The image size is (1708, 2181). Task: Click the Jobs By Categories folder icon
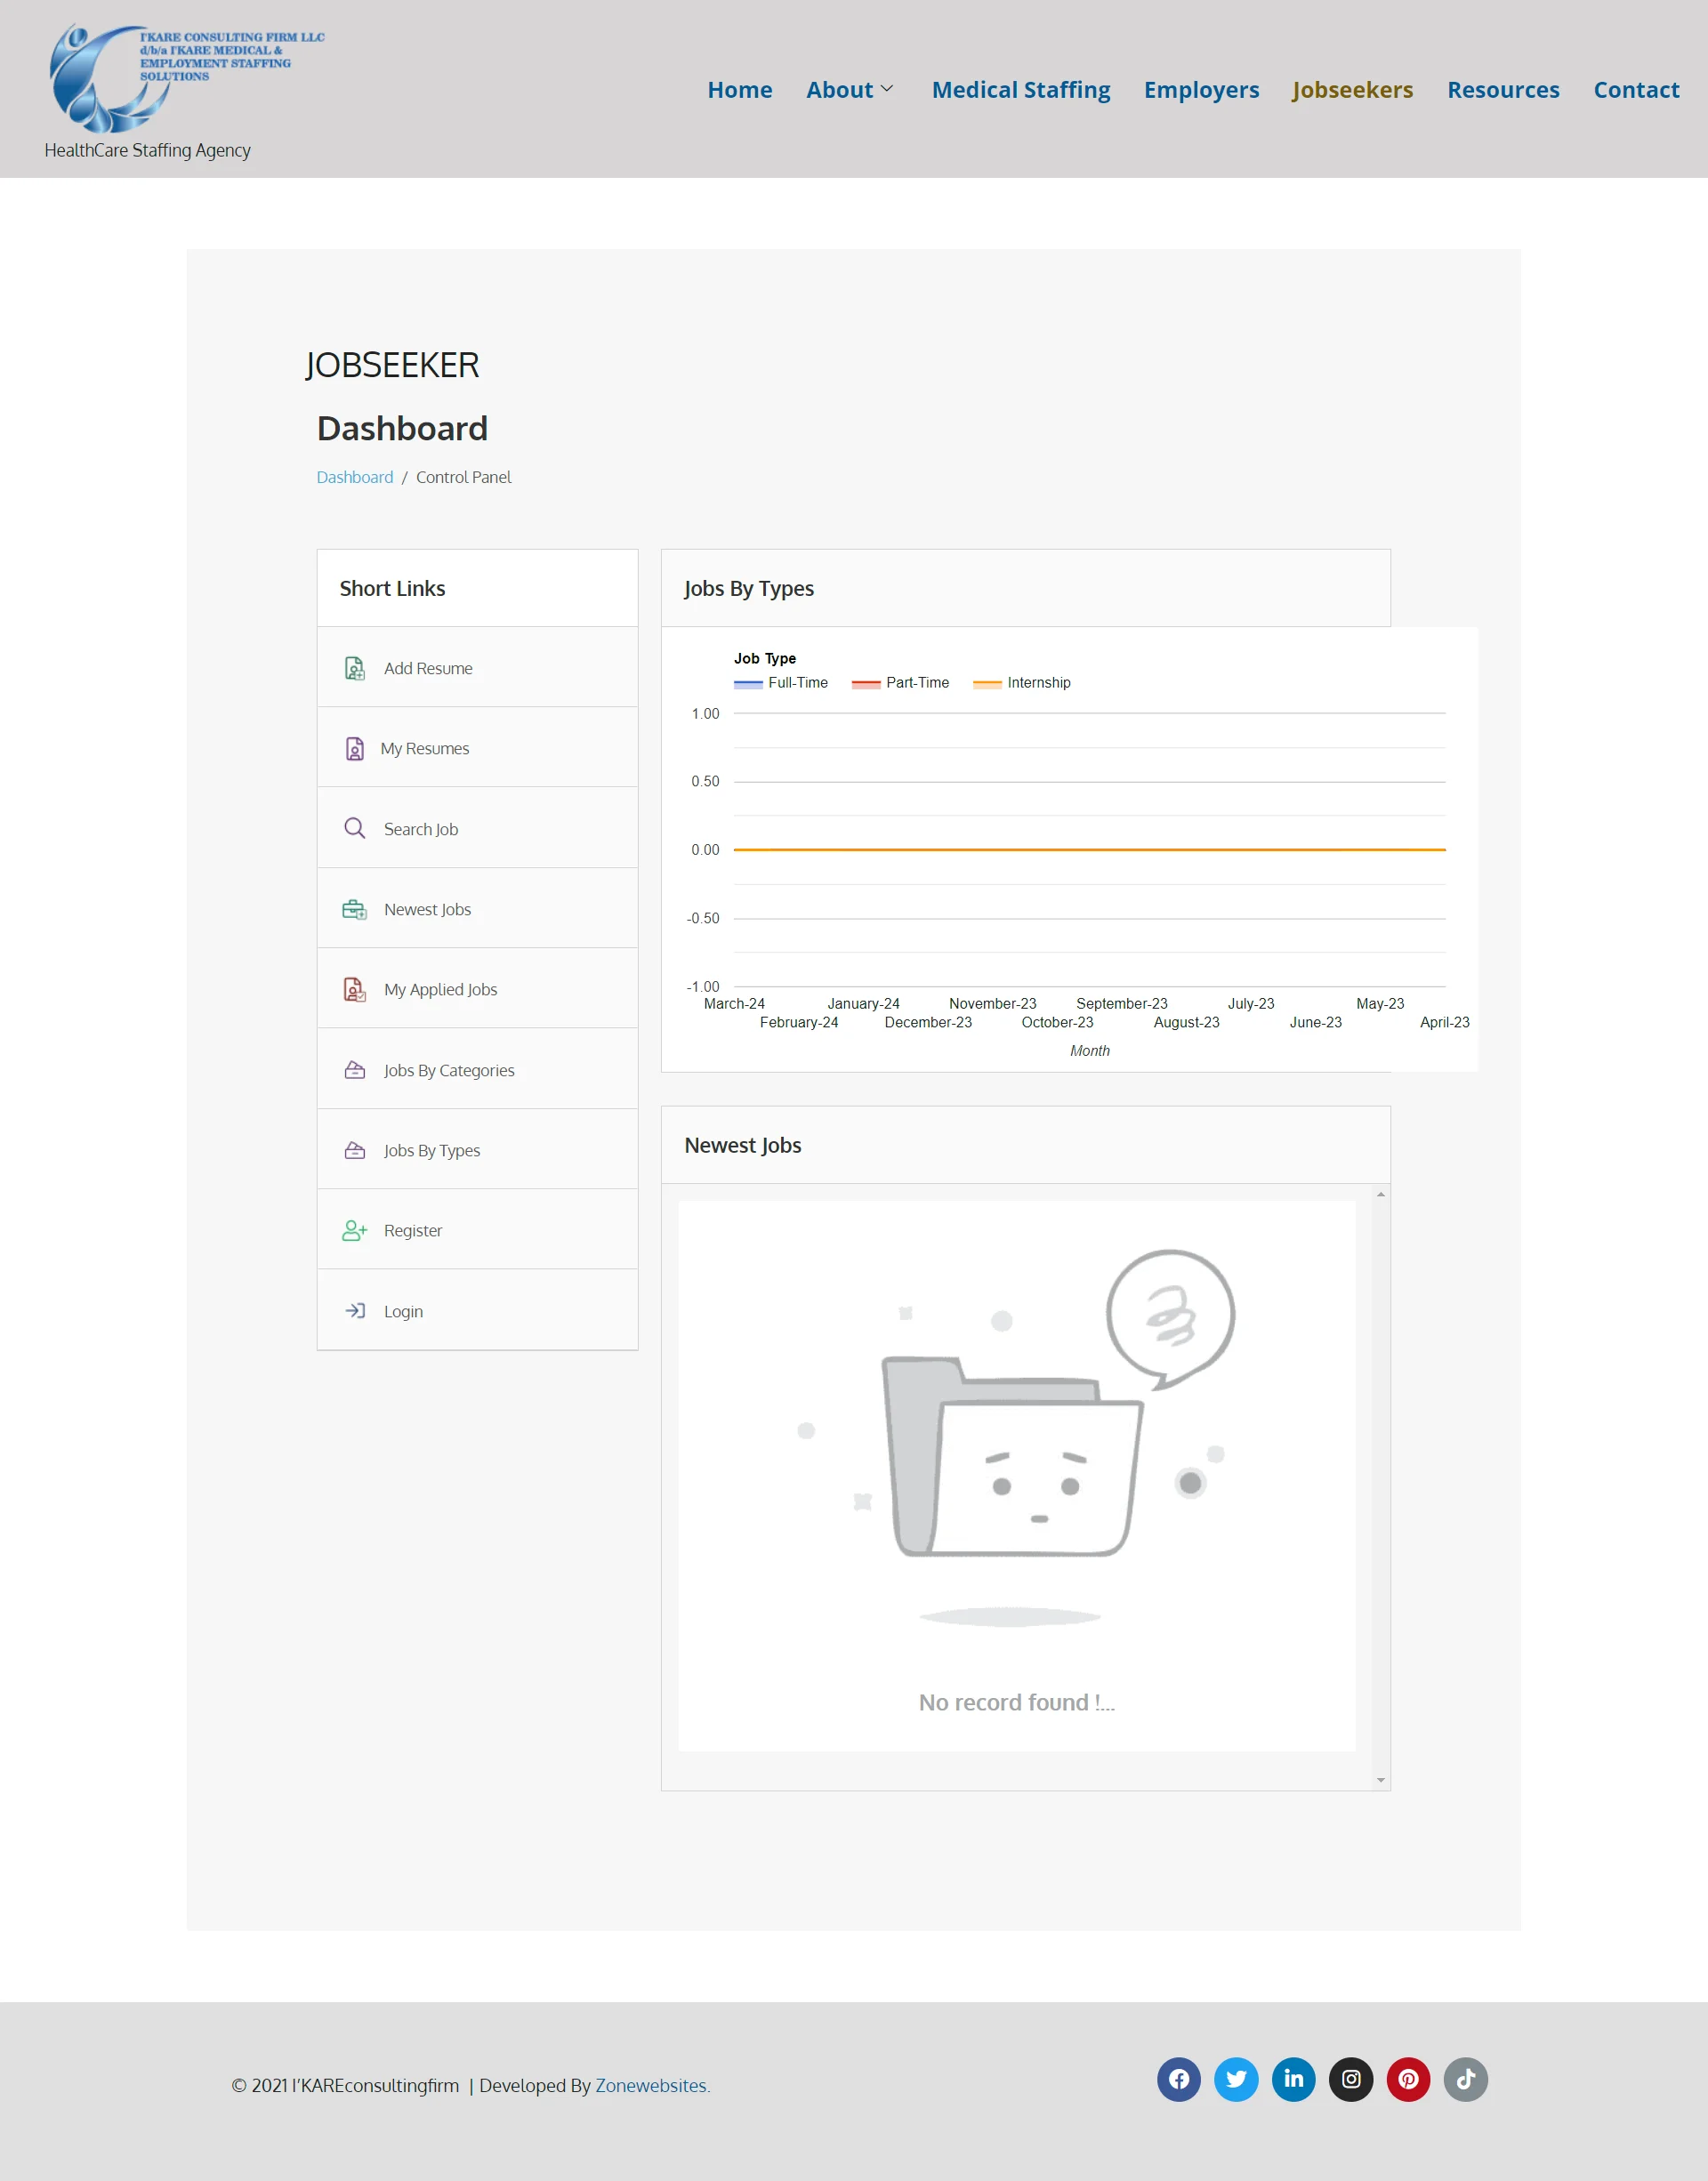355,1069
